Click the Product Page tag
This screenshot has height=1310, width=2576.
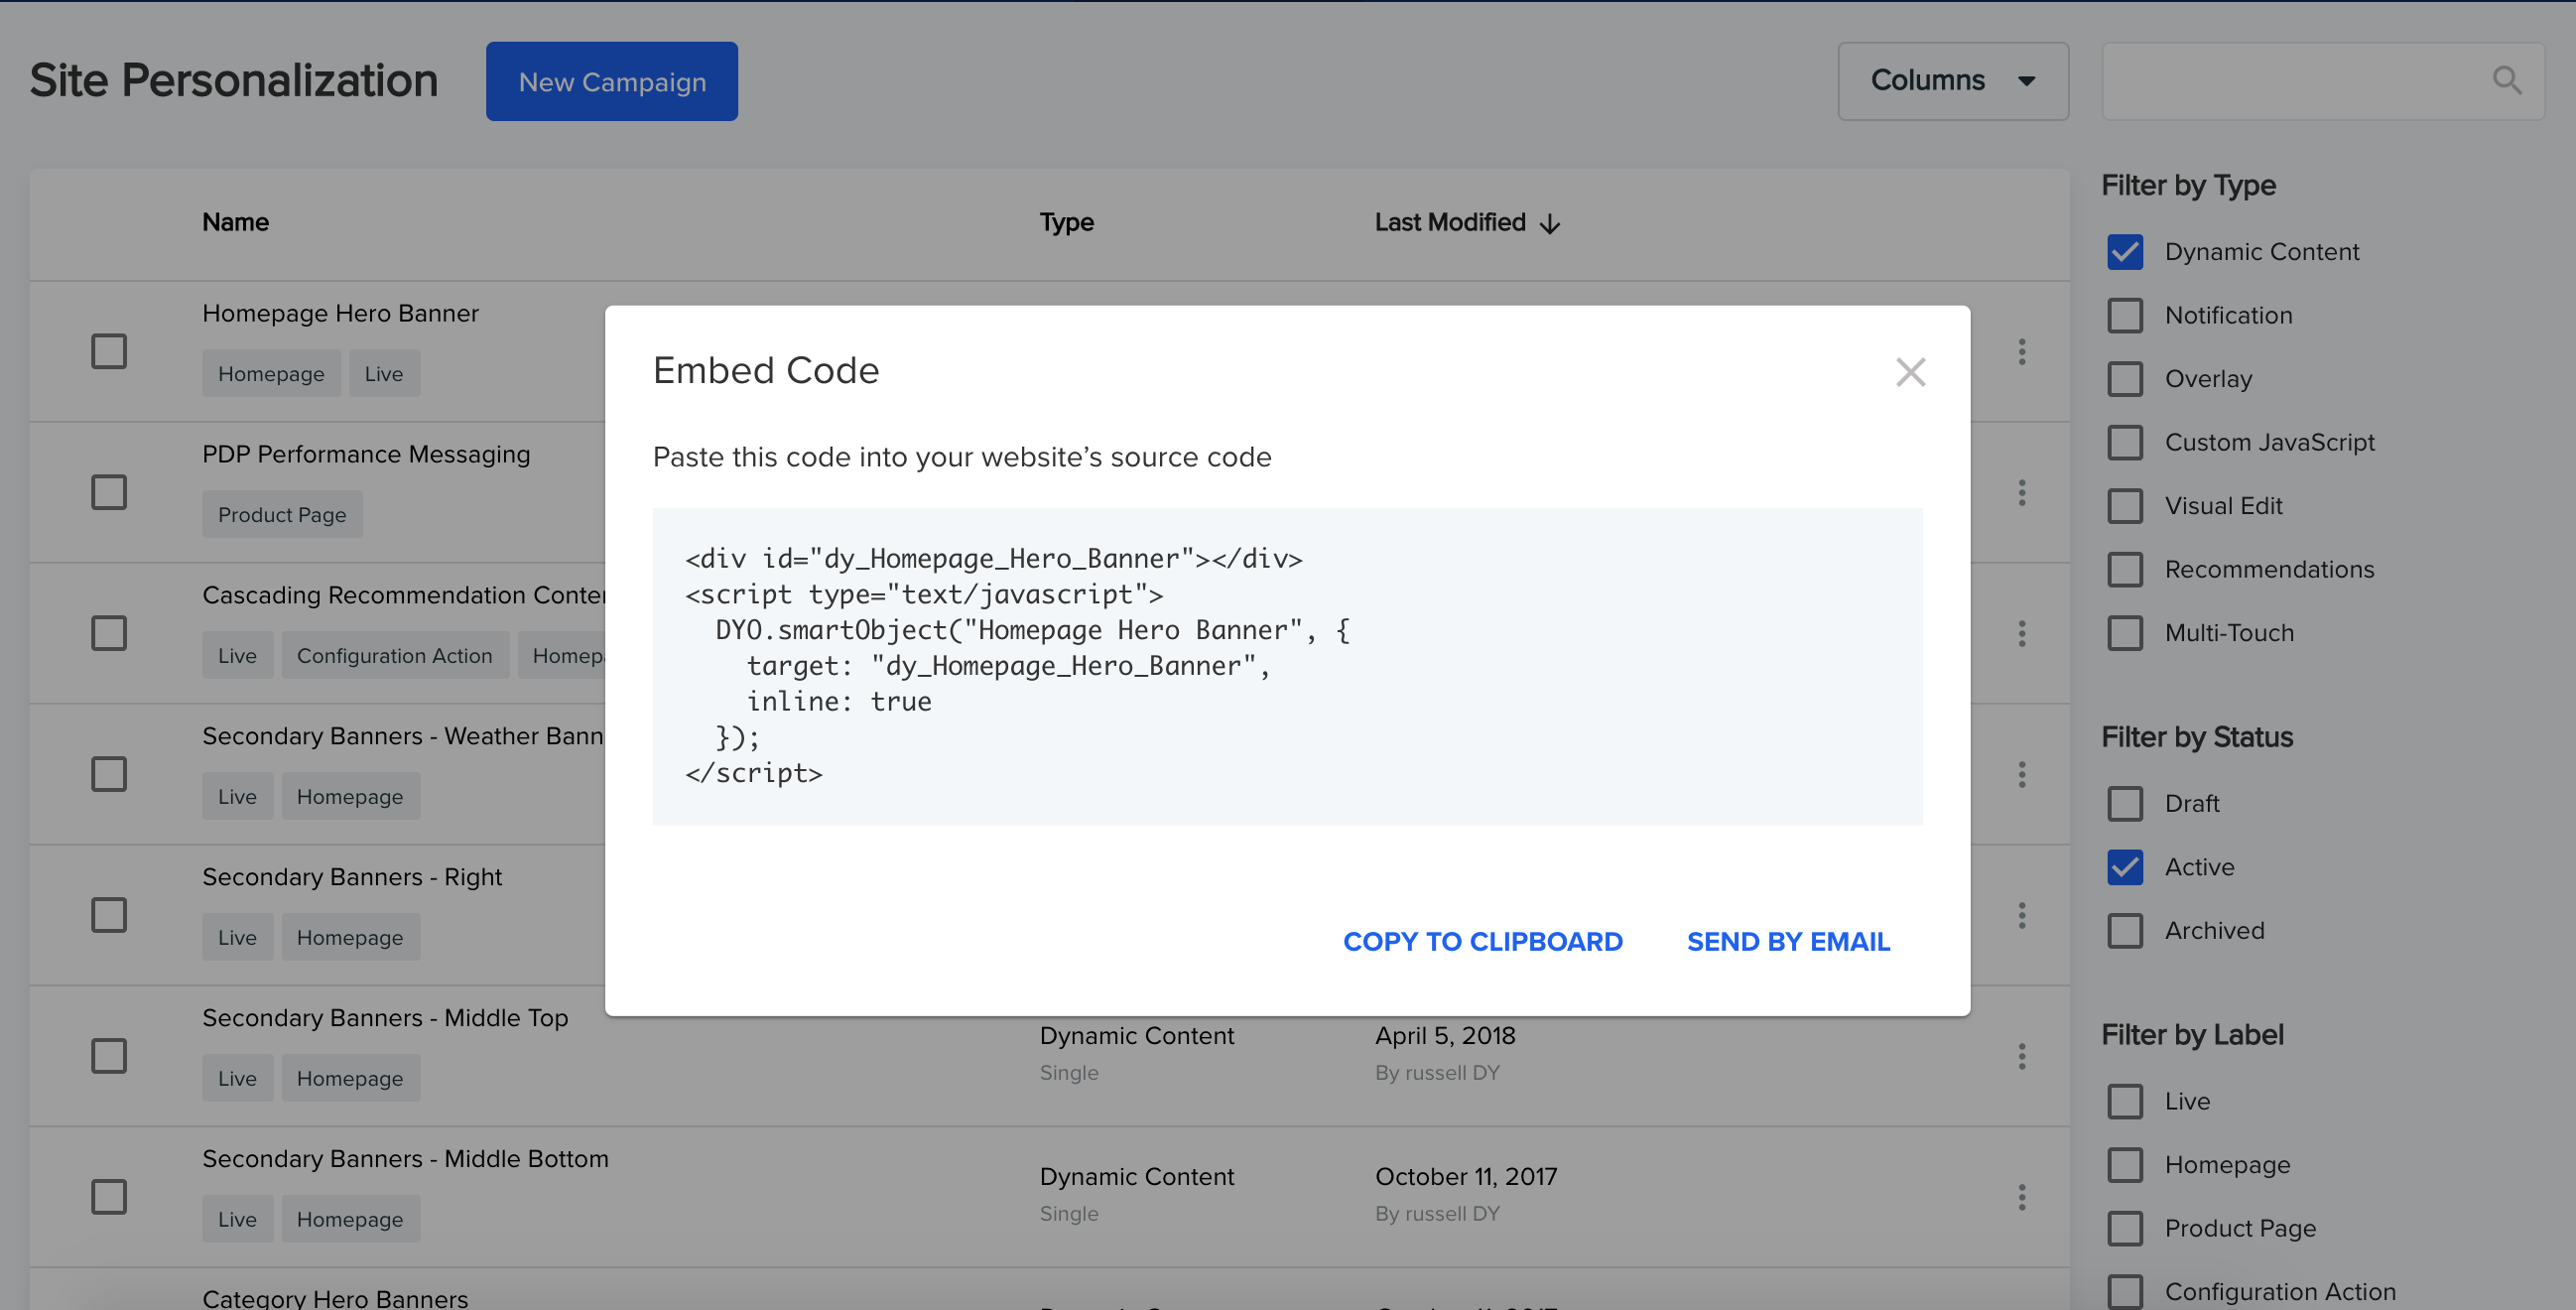[282, 515]
